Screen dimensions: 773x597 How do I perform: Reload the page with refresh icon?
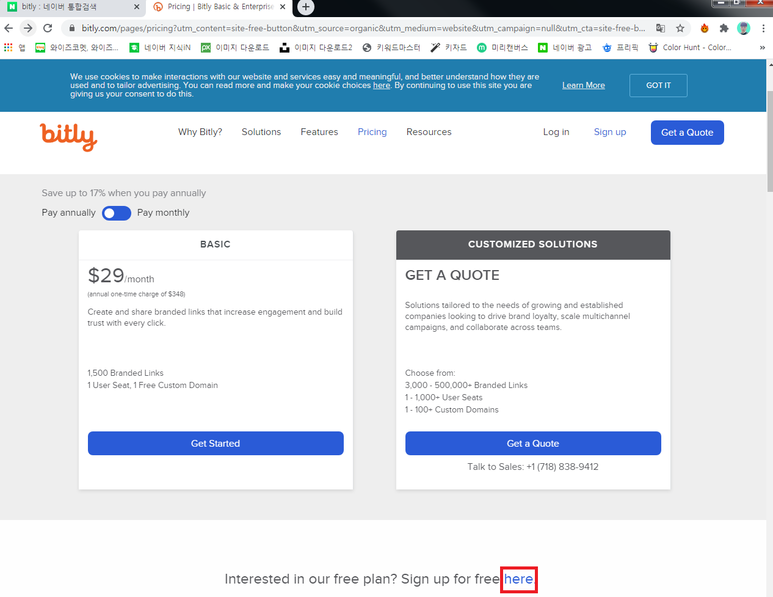[47, 28]
